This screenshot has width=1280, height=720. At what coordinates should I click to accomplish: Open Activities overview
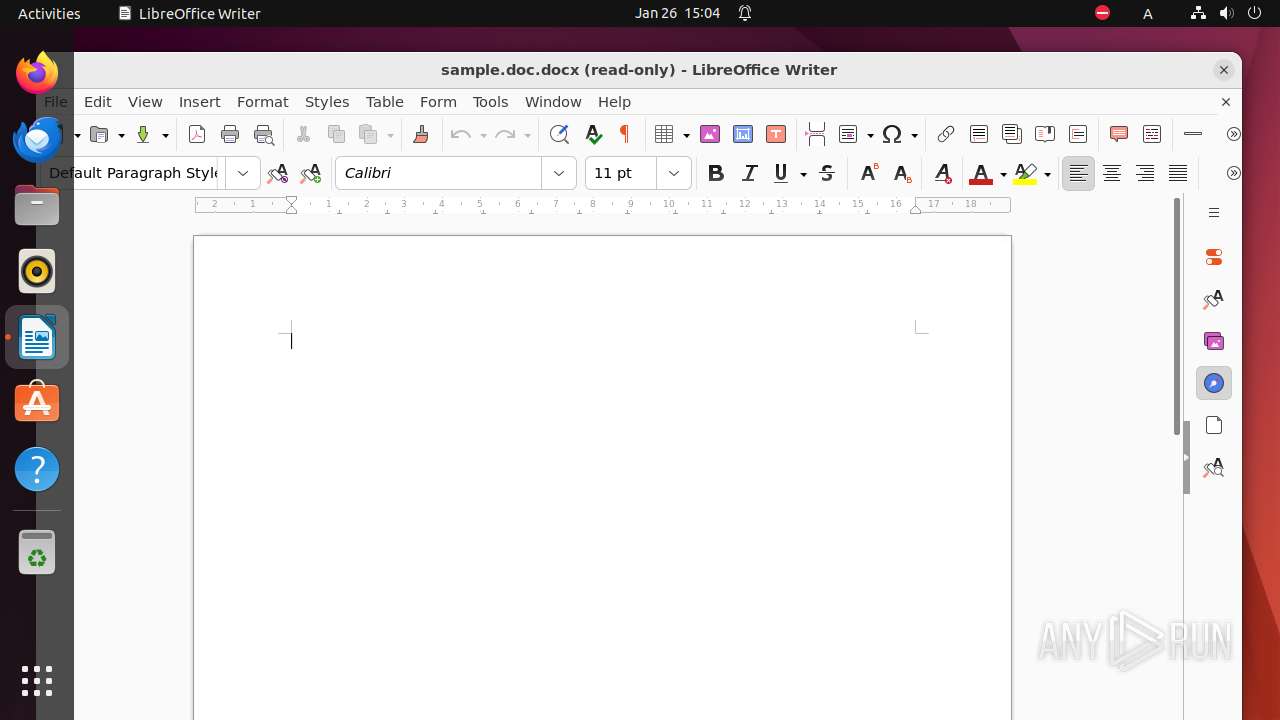coord(49,13)
